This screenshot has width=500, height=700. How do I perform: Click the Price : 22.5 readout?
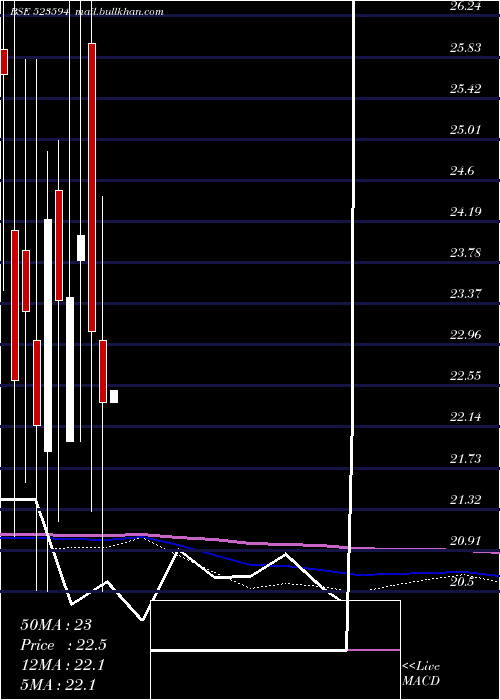pyautogui.click(x=63, y=645)
